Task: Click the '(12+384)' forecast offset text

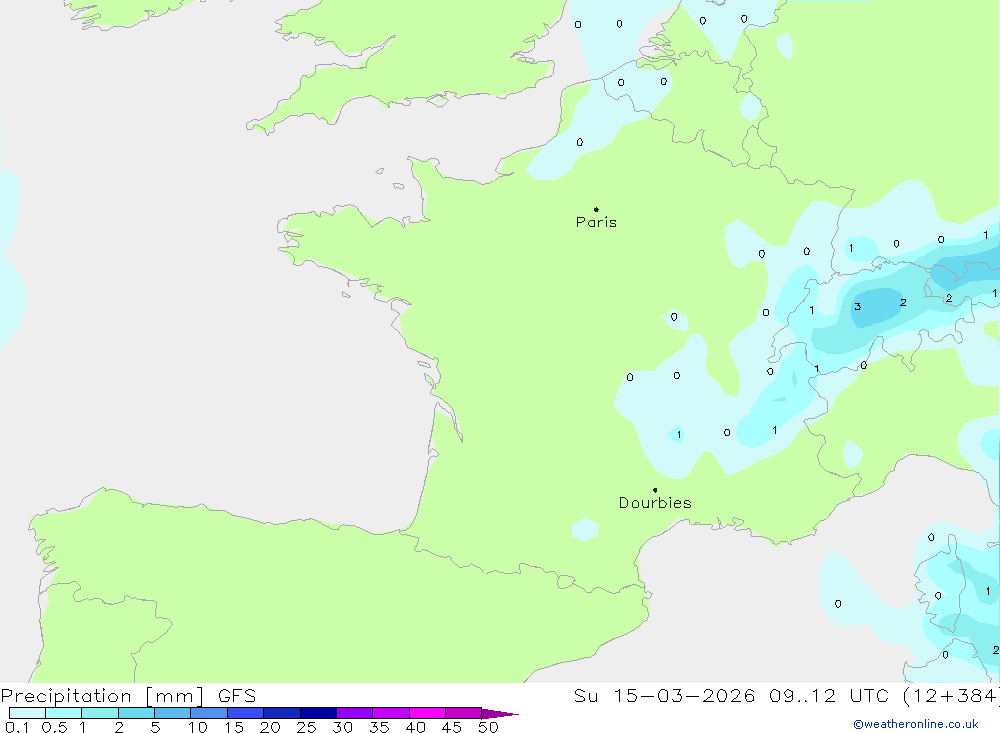Action: coord(951,696)
